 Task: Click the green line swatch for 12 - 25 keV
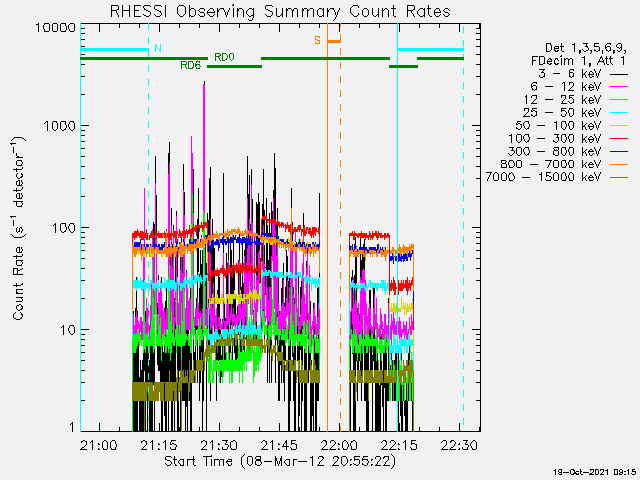pyautogui.click(x=619, y=100)
